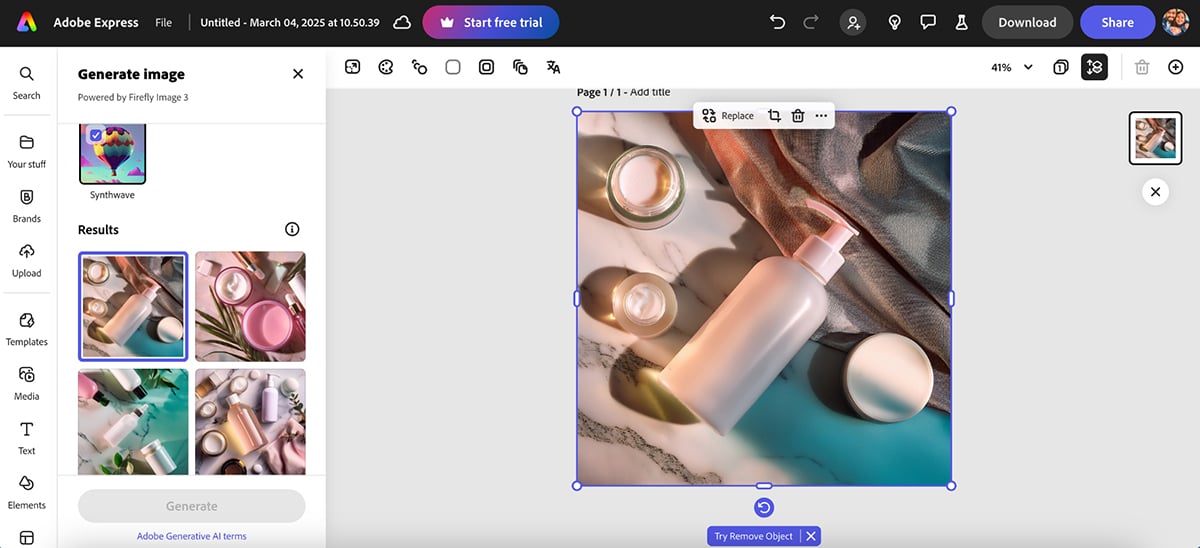The width and height of the screenshot is (1200, 548).
Task: Open the invite collaborators icon
Action: tap(853, 22)
